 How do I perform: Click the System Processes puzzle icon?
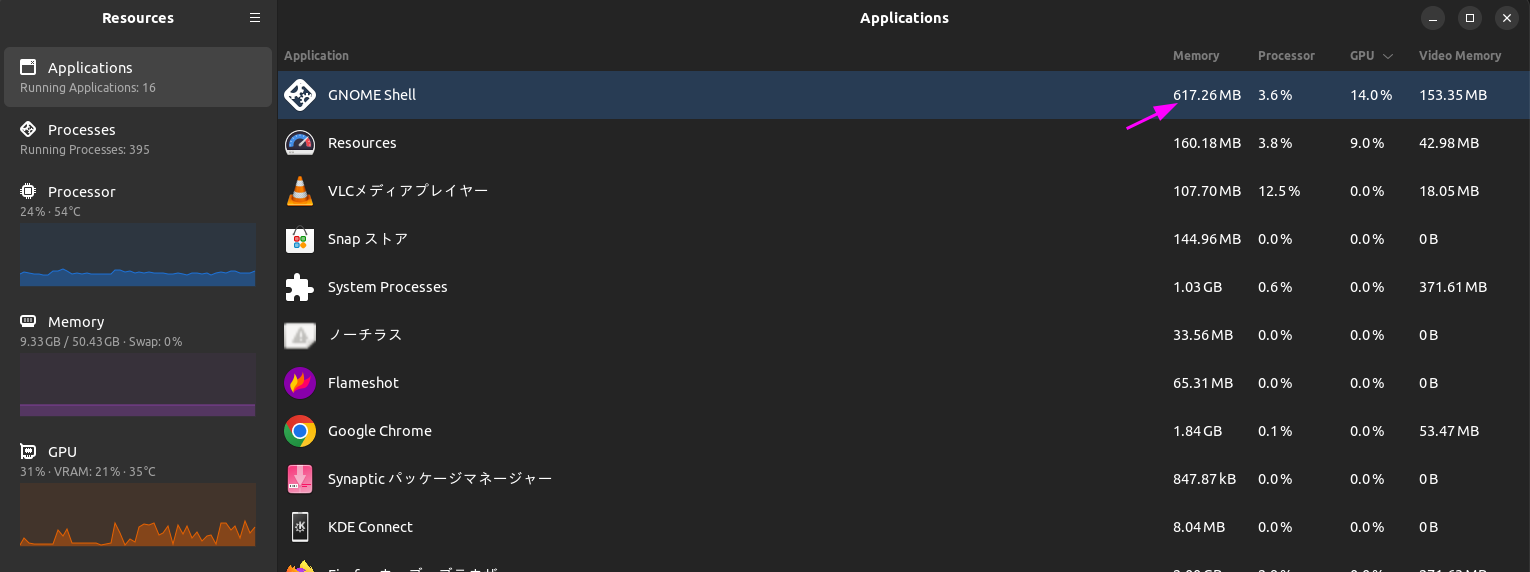300,287
